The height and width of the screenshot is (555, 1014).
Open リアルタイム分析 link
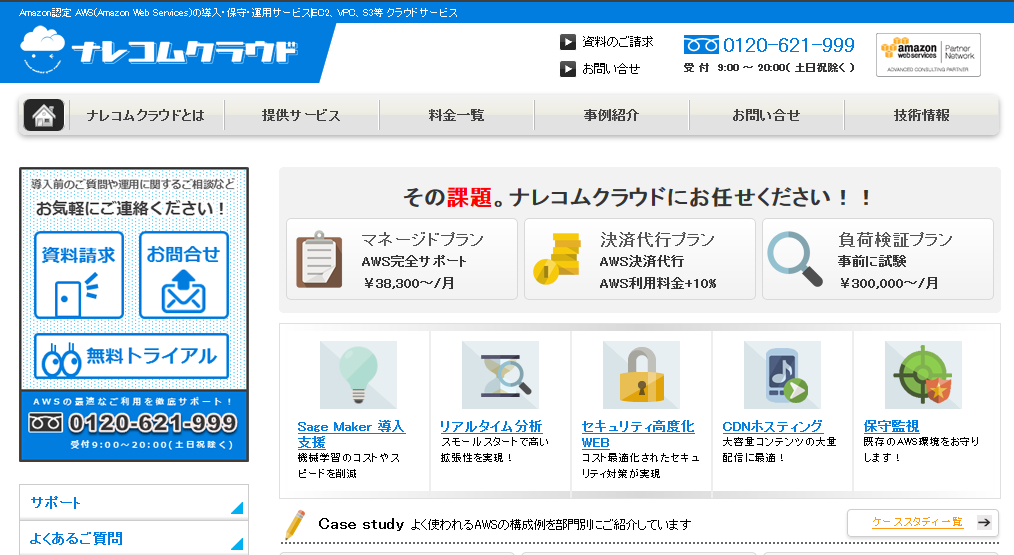(491, 426)
